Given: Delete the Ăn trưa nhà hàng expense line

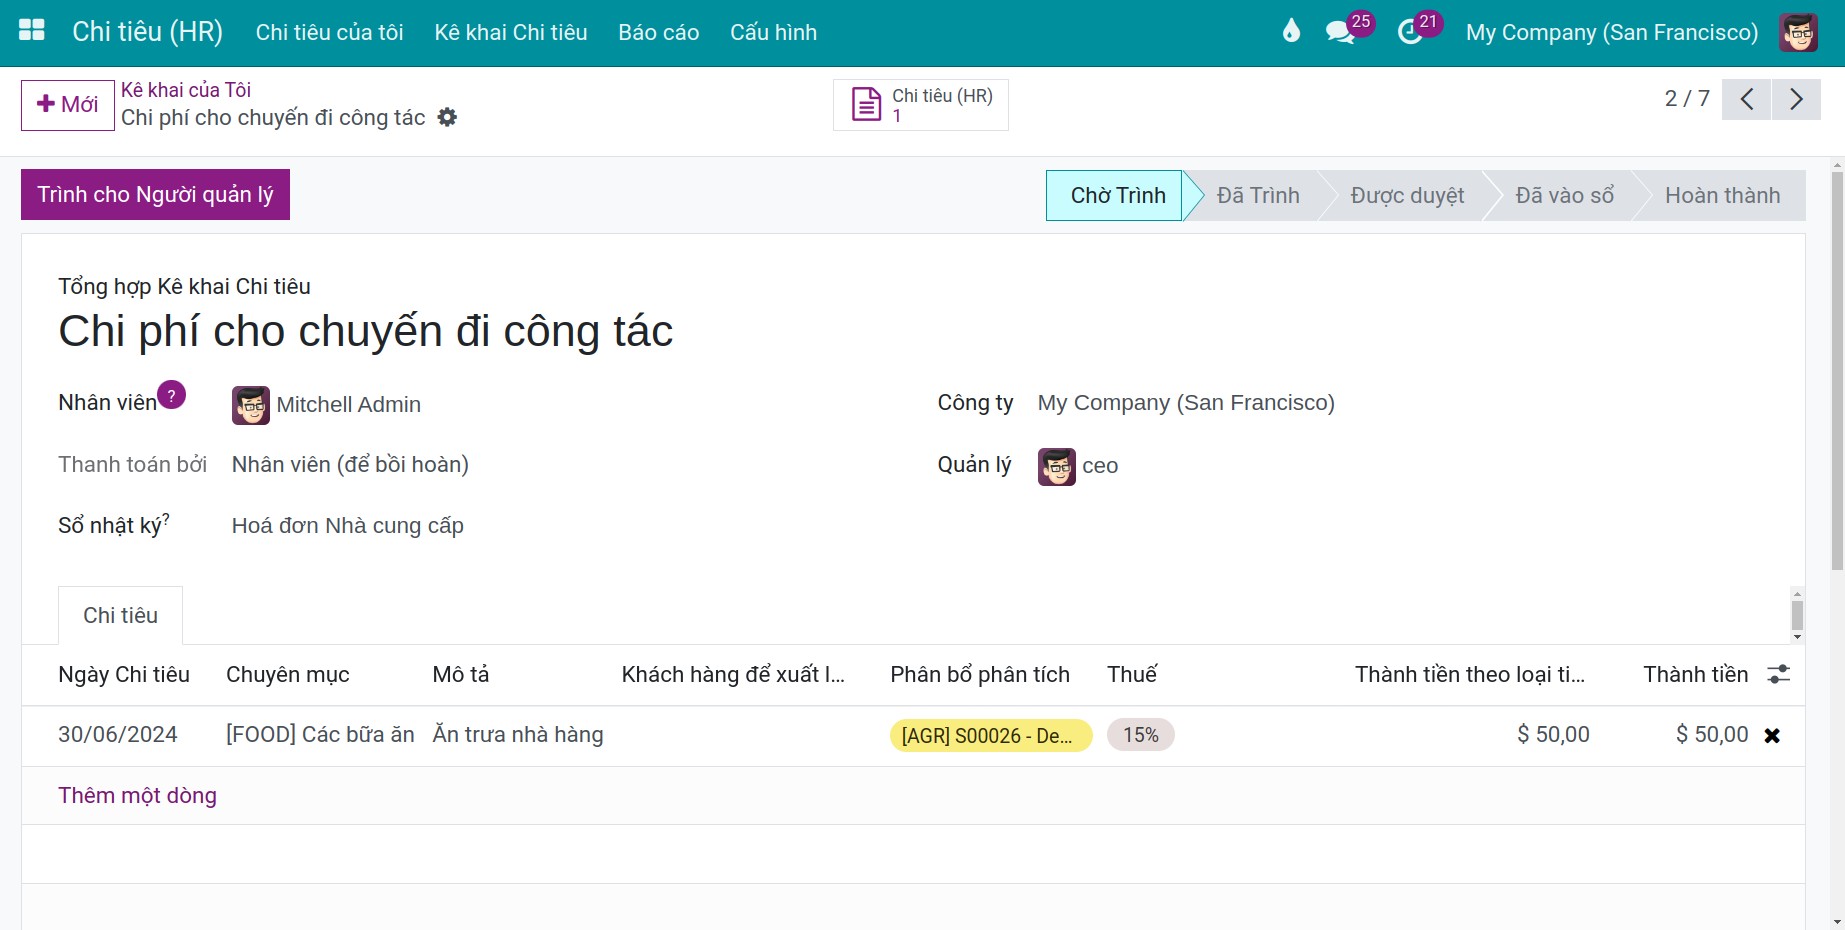Looking at the screenshot, I should tap(1772, 736).
